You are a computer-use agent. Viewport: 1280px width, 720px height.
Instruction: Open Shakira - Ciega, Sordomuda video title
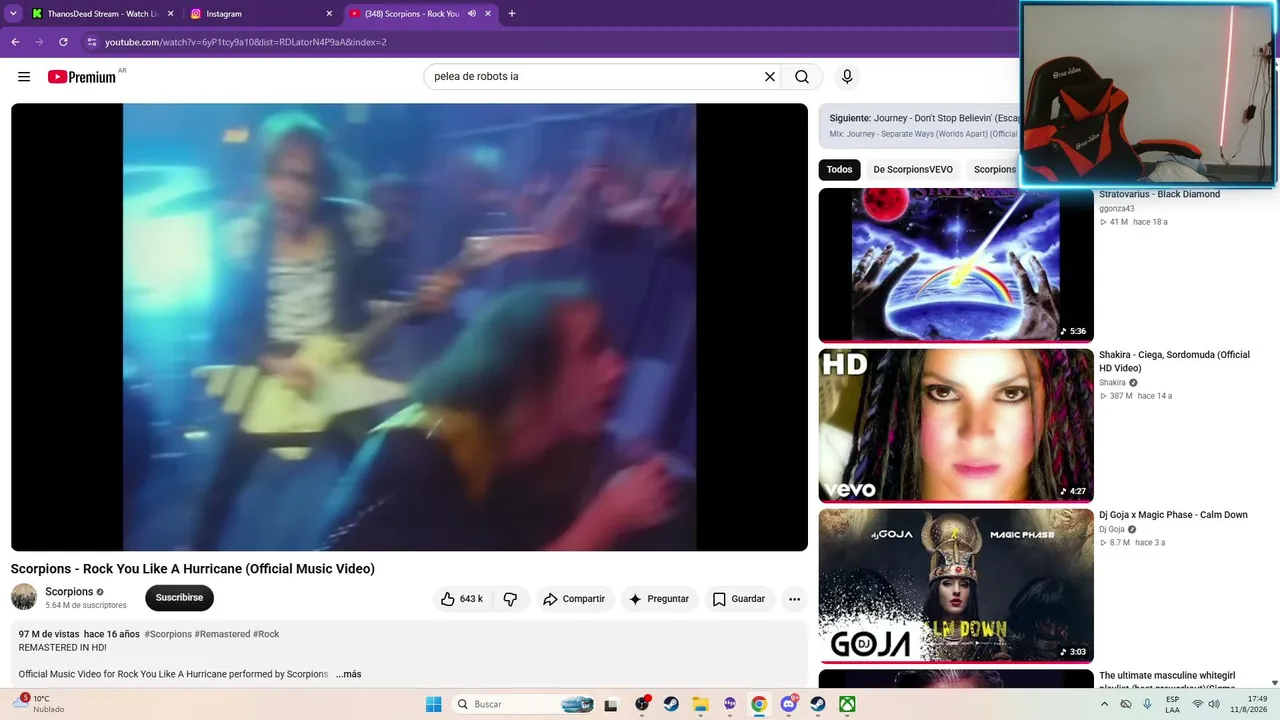(x=1174, y=361)
